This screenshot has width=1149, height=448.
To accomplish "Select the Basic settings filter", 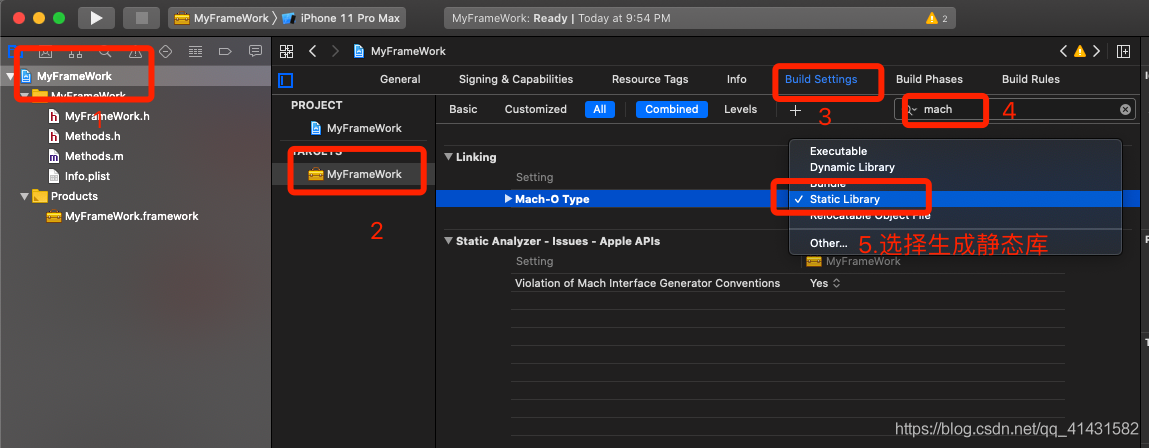I will pos(463,110).
